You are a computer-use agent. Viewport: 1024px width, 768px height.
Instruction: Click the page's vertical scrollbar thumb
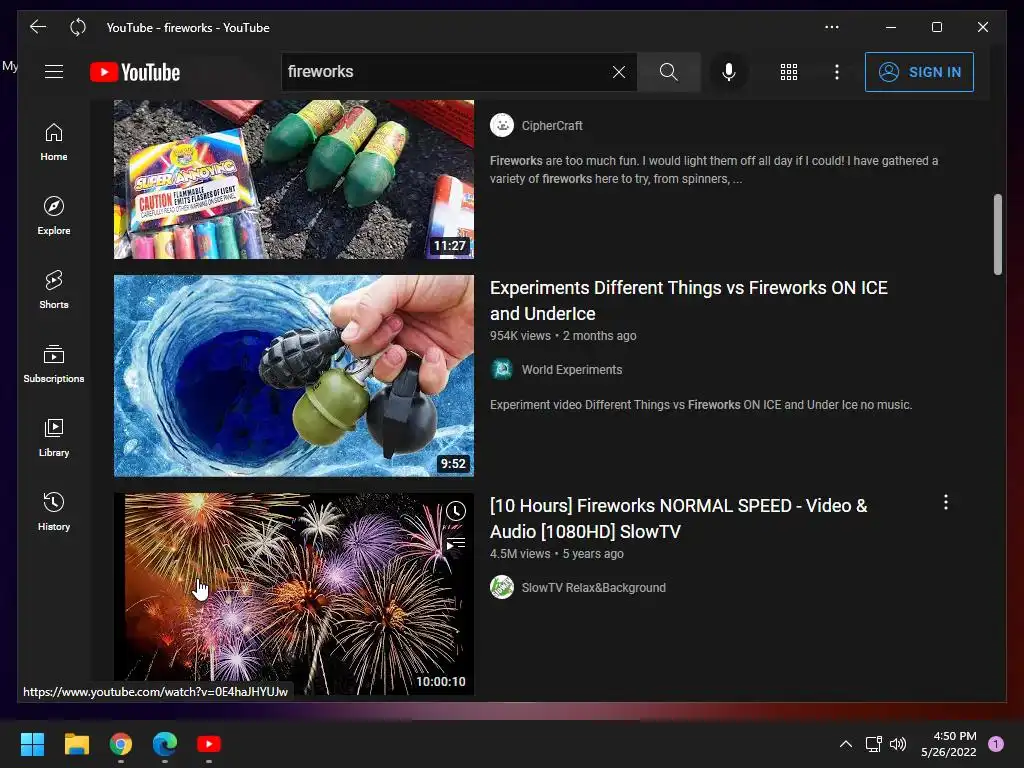click(997, 234)
